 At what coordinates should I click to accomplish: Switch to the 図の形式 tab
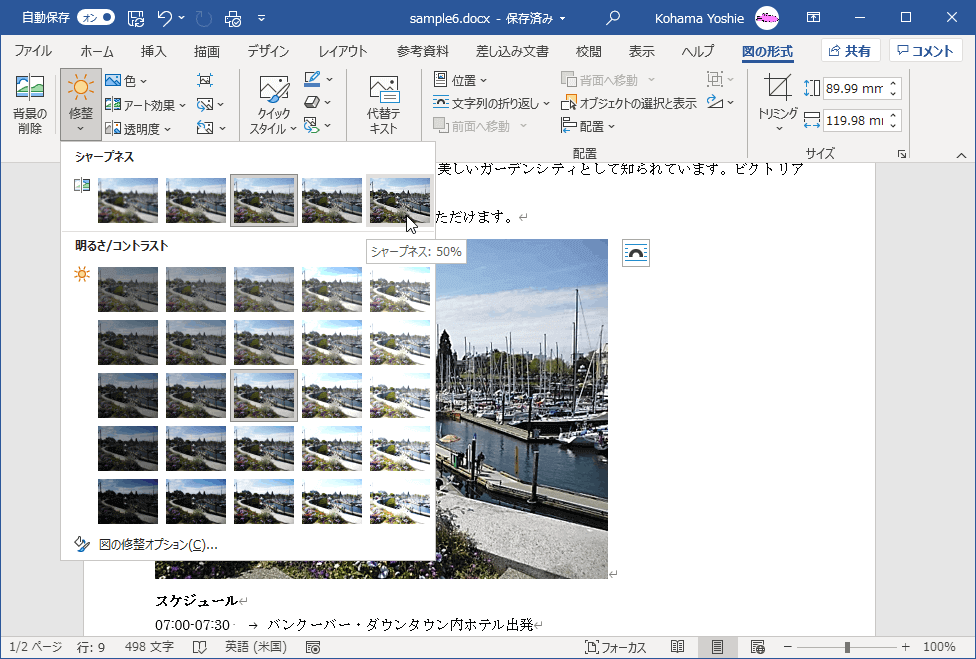pyautogui.click(x=767, y=52)
